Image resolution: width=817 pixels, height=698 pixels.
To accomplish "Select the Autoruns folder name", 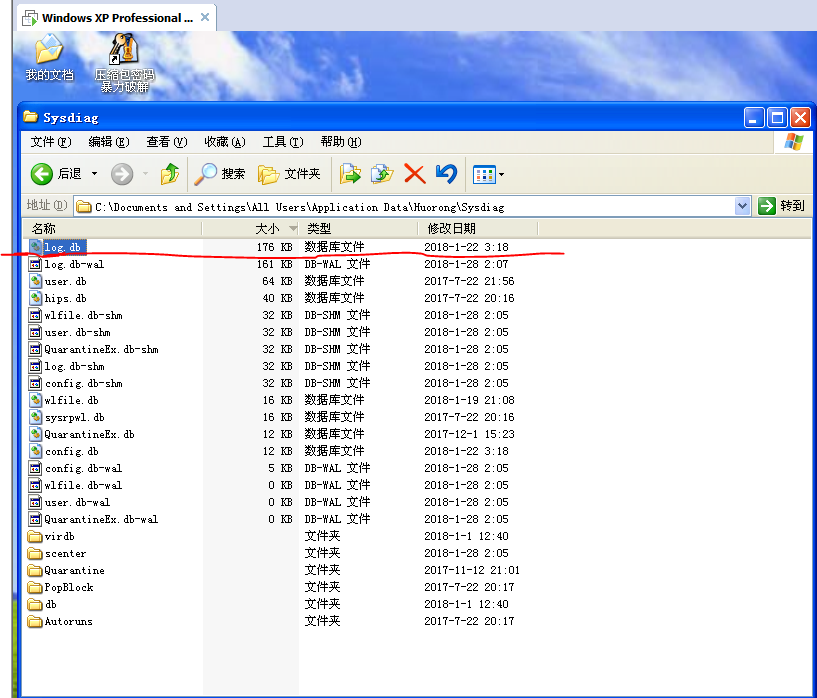I will (x=68, y=621).
